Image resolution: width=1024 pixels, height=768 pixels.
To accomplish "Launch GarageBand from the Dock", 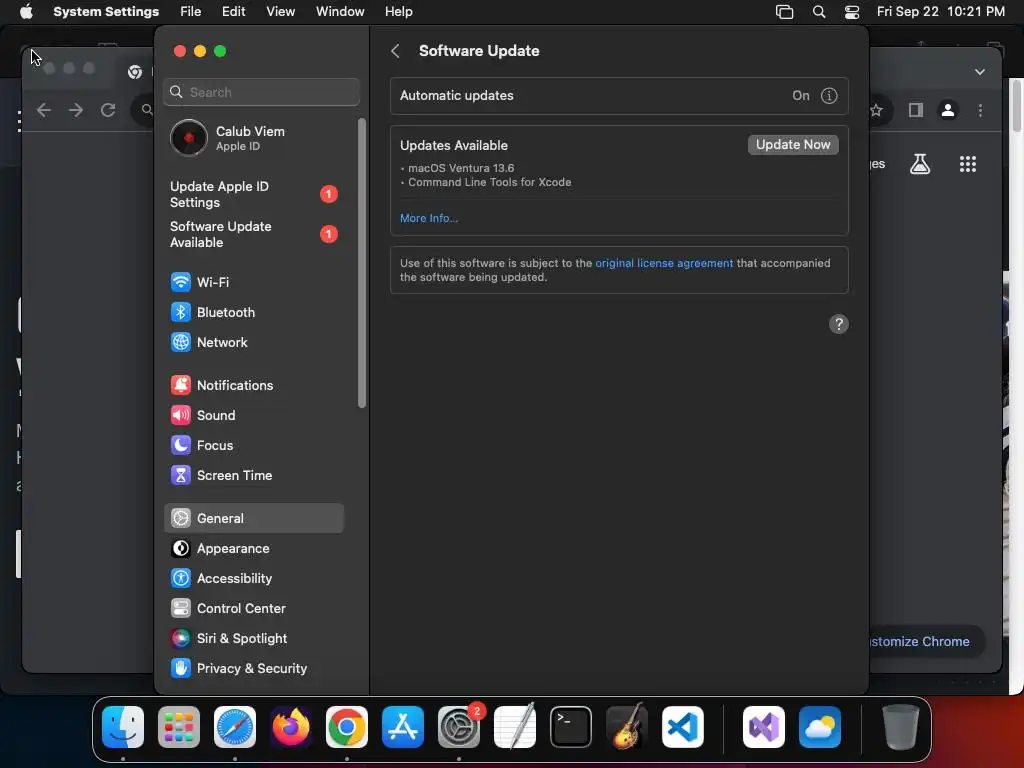I will click(627, 727).
